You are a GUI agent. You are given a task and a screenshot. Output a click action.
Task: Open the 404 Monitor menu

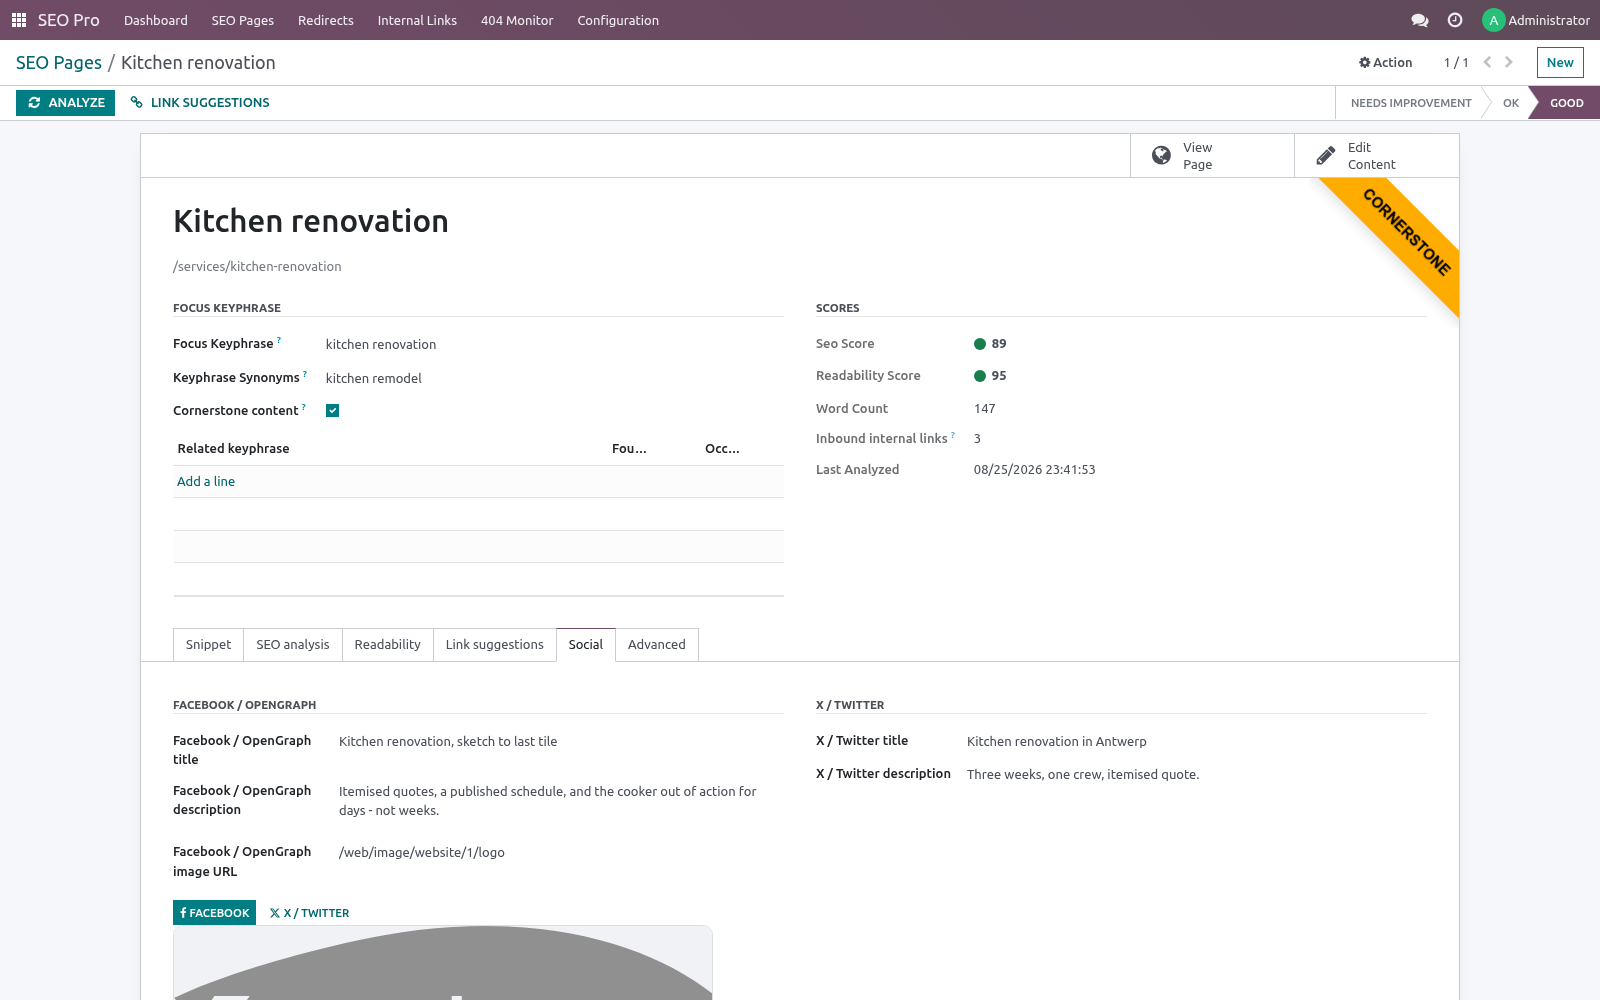coord(517,20)
